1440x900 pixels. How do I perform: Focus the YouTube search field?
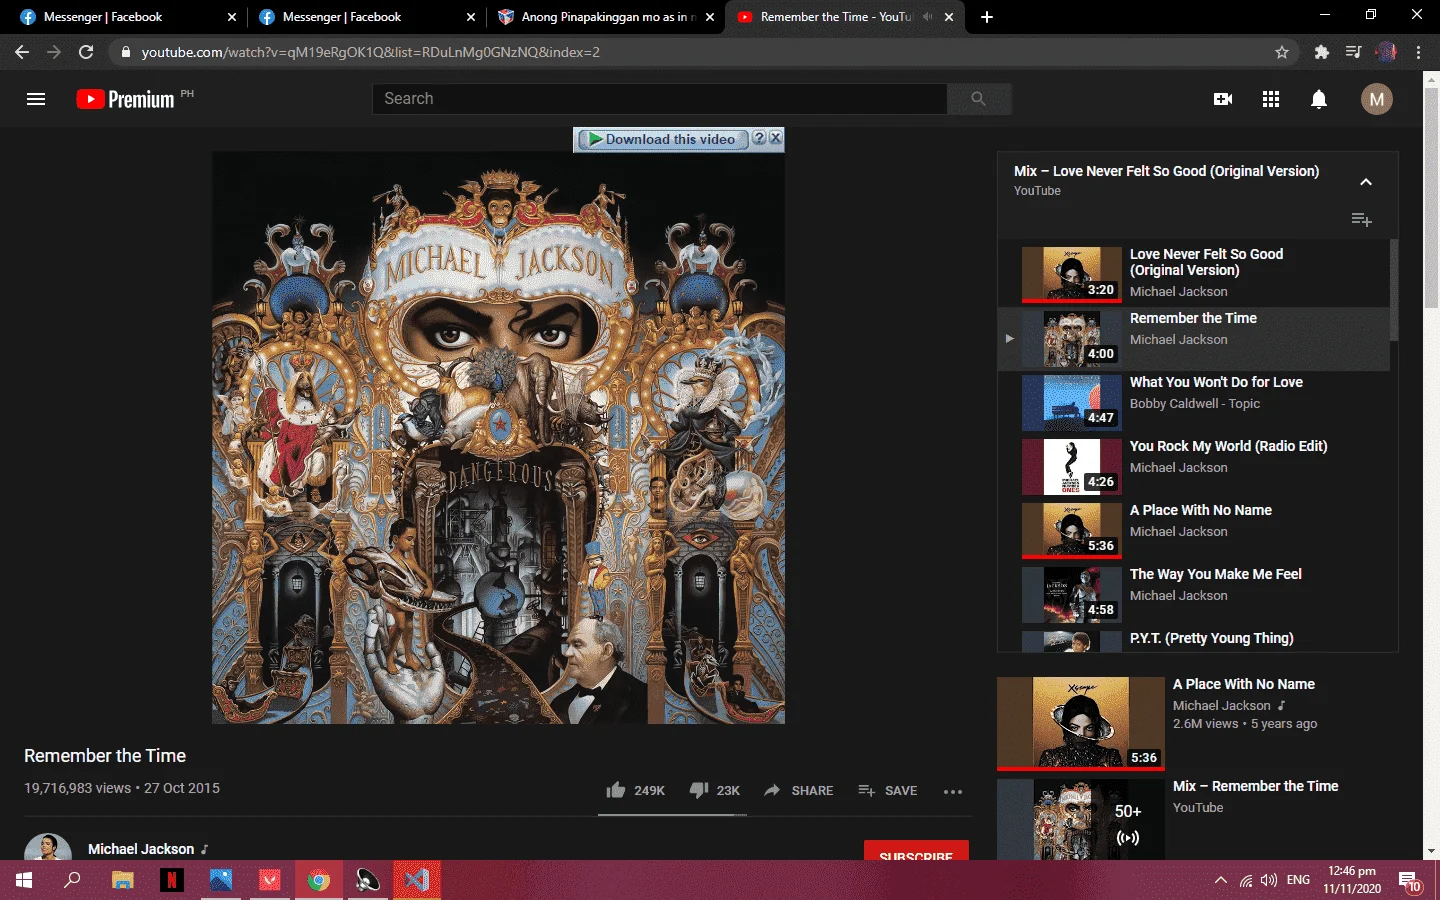point(660,99)
